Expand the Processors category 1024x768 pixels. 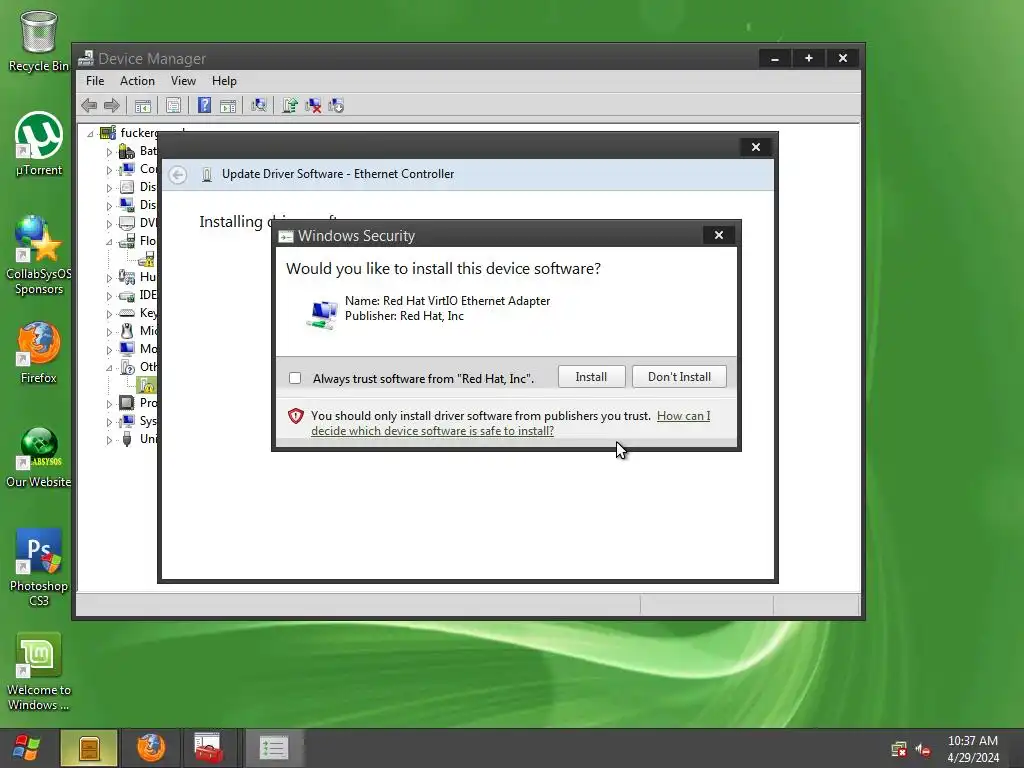pyautogui.click(x=109, y=404)
